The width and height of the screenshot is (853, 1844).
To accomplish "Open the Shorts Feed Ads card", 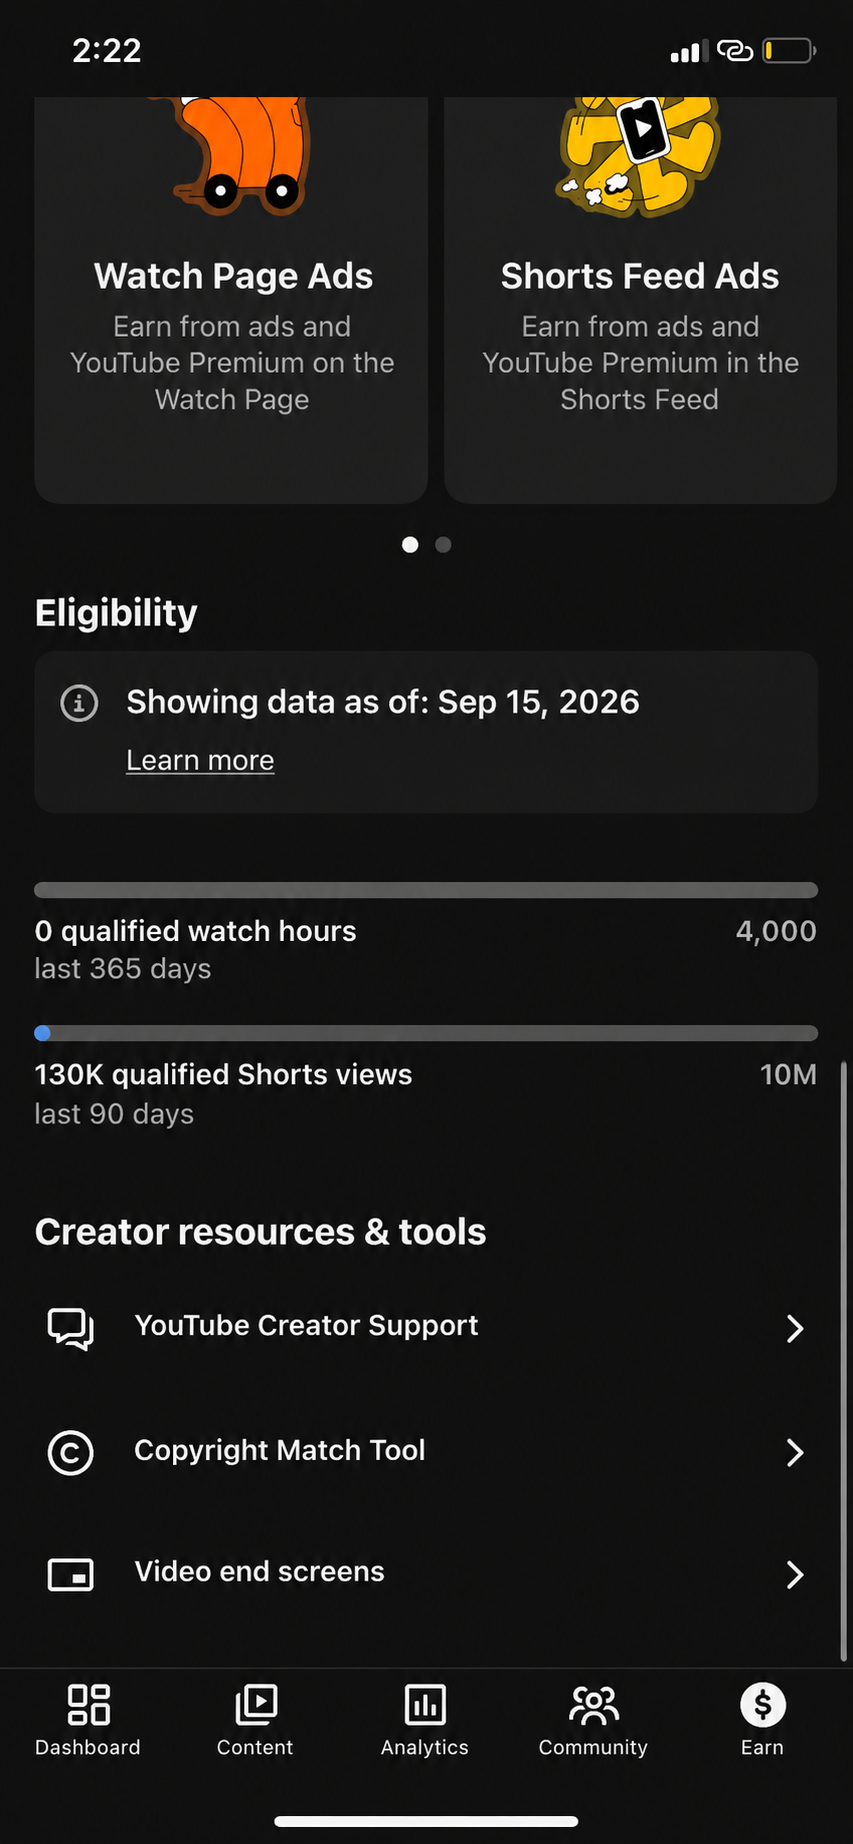I will (x=640, y=300).
